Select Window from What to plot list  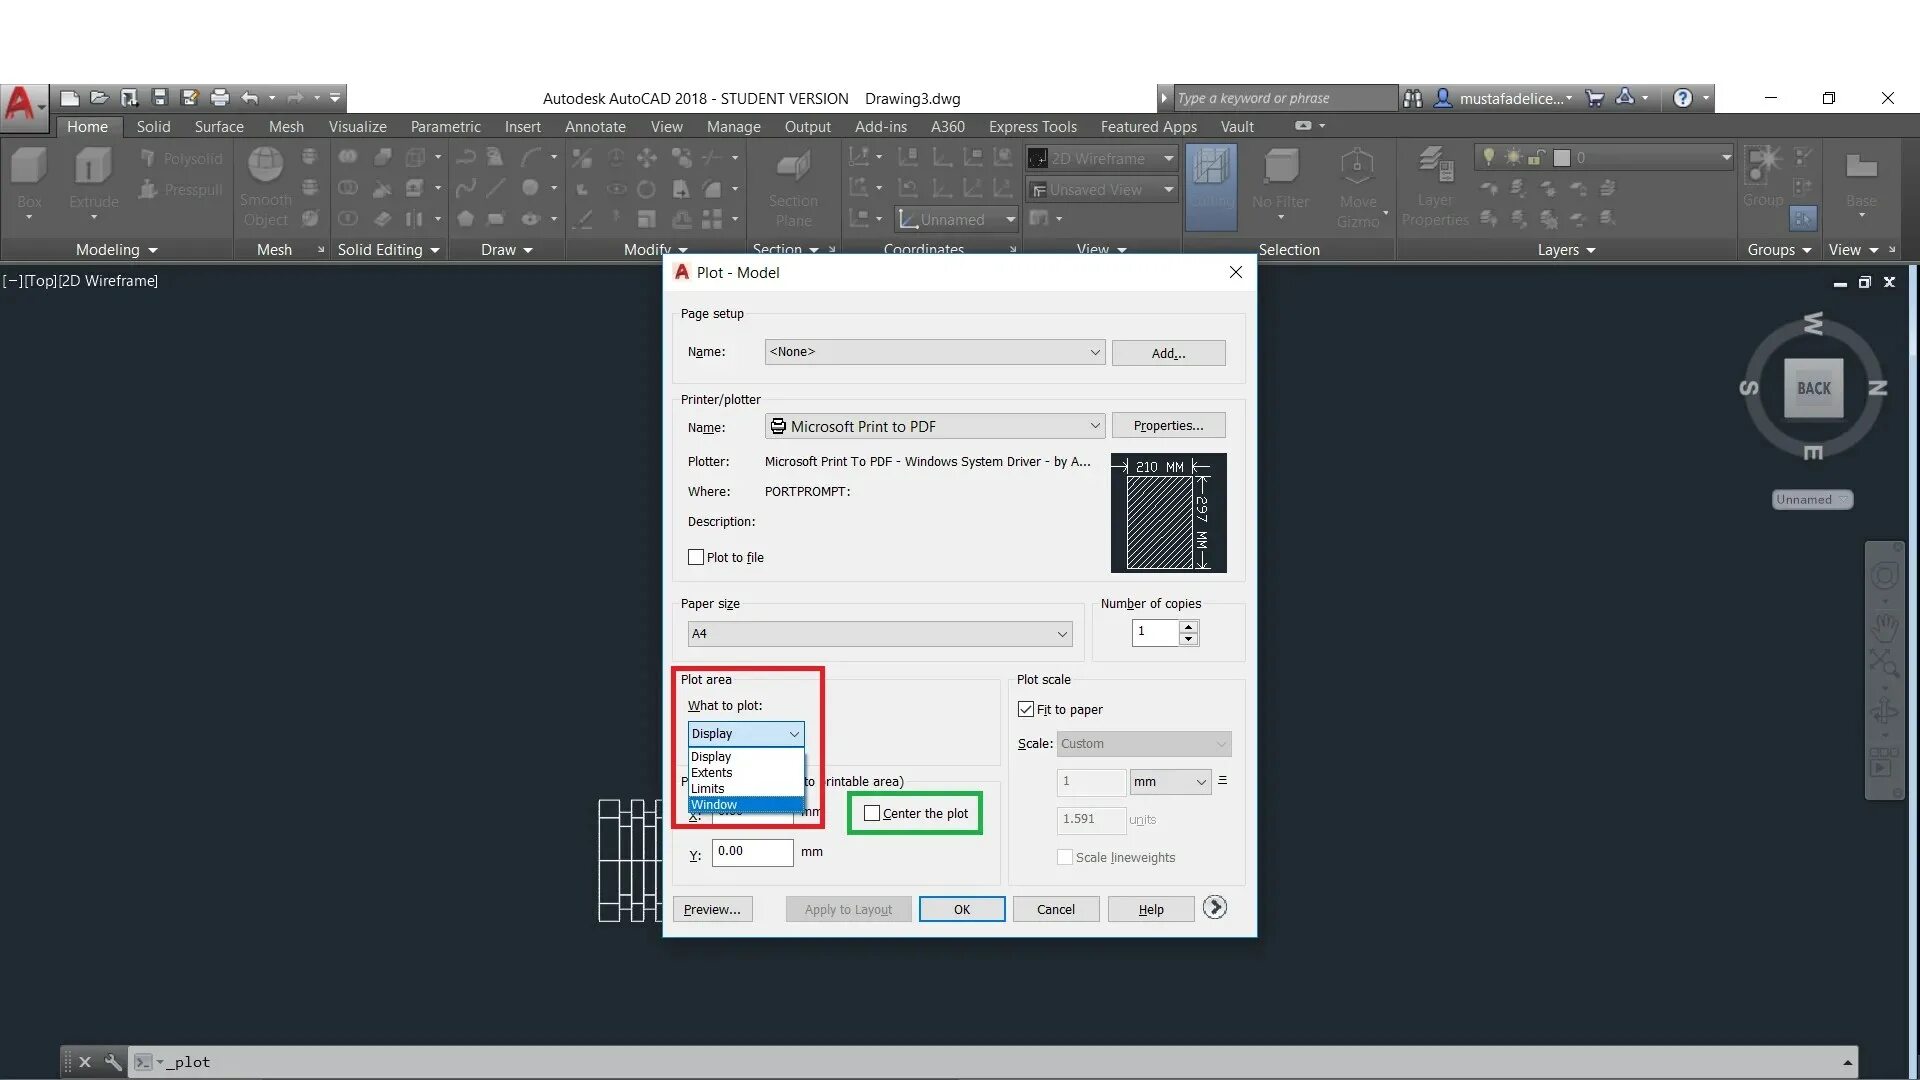714,805
